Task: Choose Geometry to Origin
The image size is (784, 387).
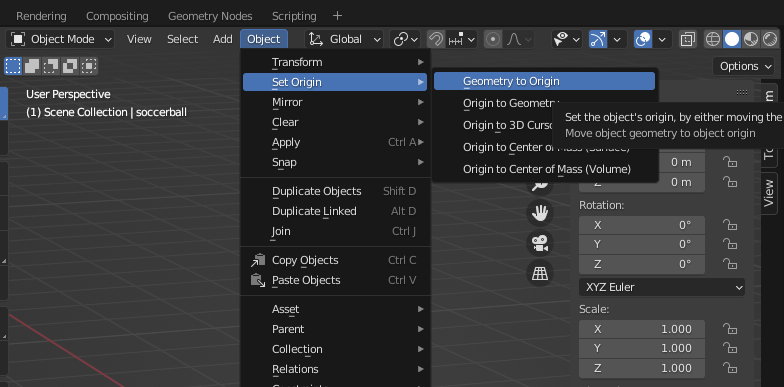Action: (x=544, y=81)
